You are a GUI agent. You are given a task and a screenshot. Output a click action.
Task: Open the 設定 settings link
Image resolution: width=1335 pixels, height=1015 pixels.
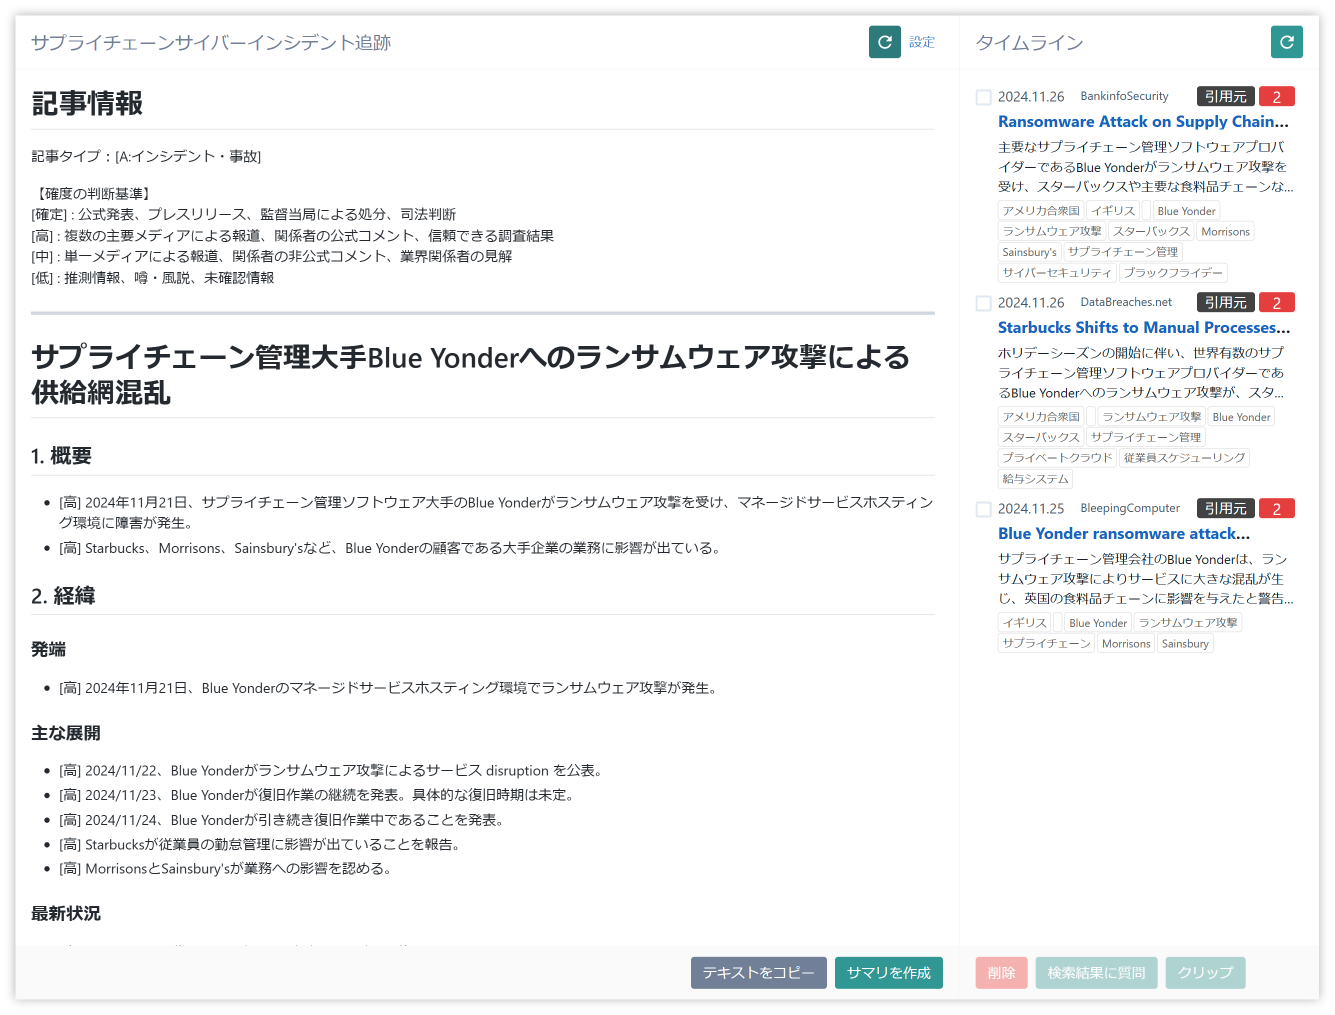pos(922,42)
